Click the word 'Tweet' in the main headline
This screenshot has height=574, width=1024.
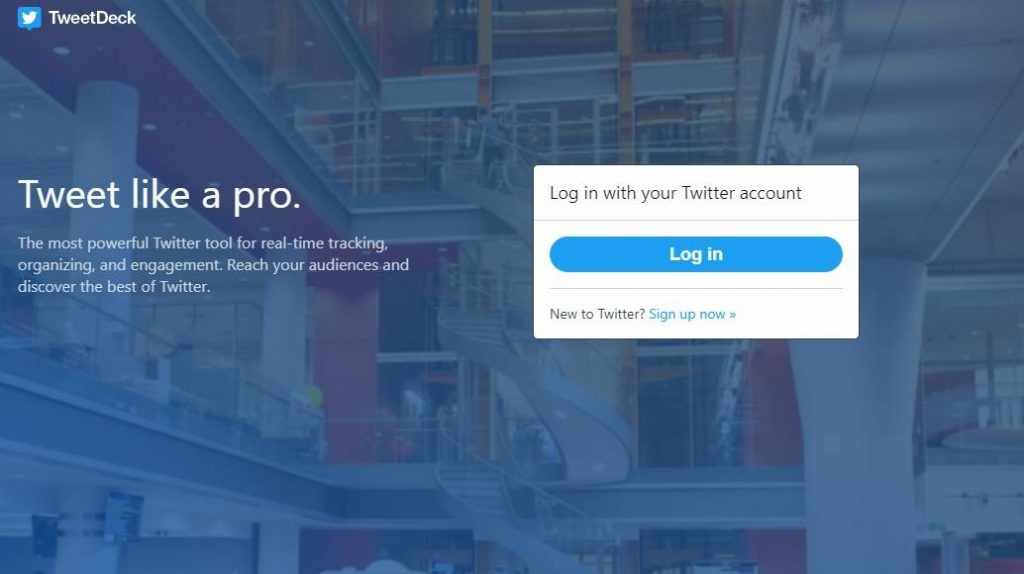pos(69,195)
